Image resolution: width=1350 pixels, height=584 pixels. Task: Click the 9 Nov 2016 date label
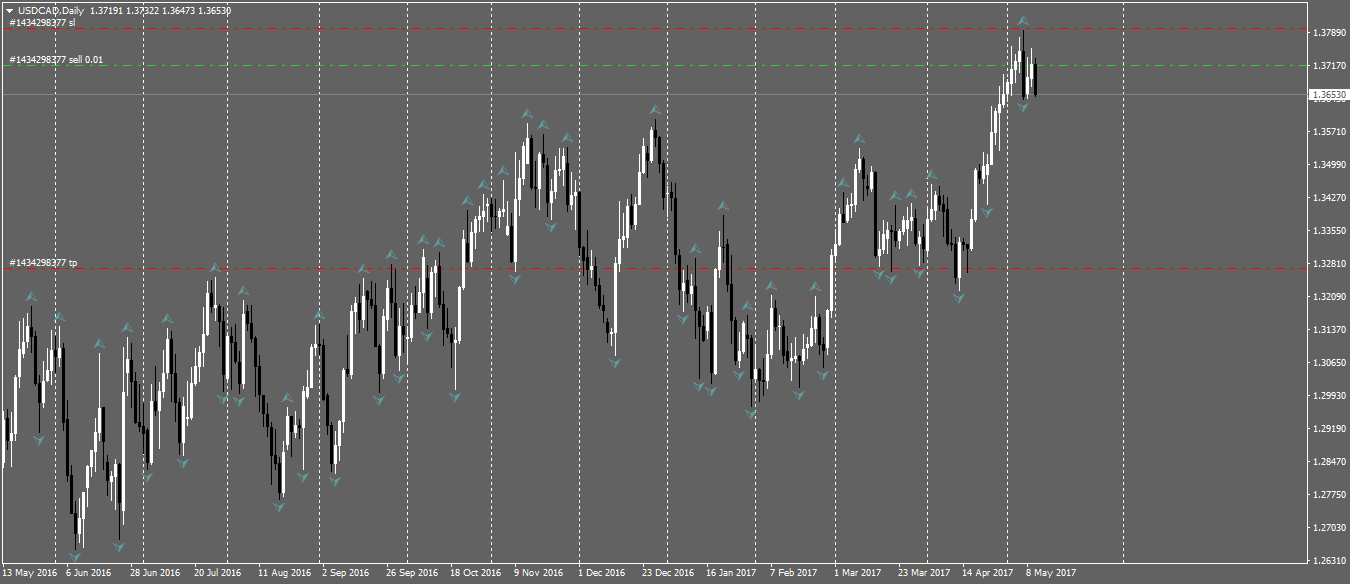539,574
